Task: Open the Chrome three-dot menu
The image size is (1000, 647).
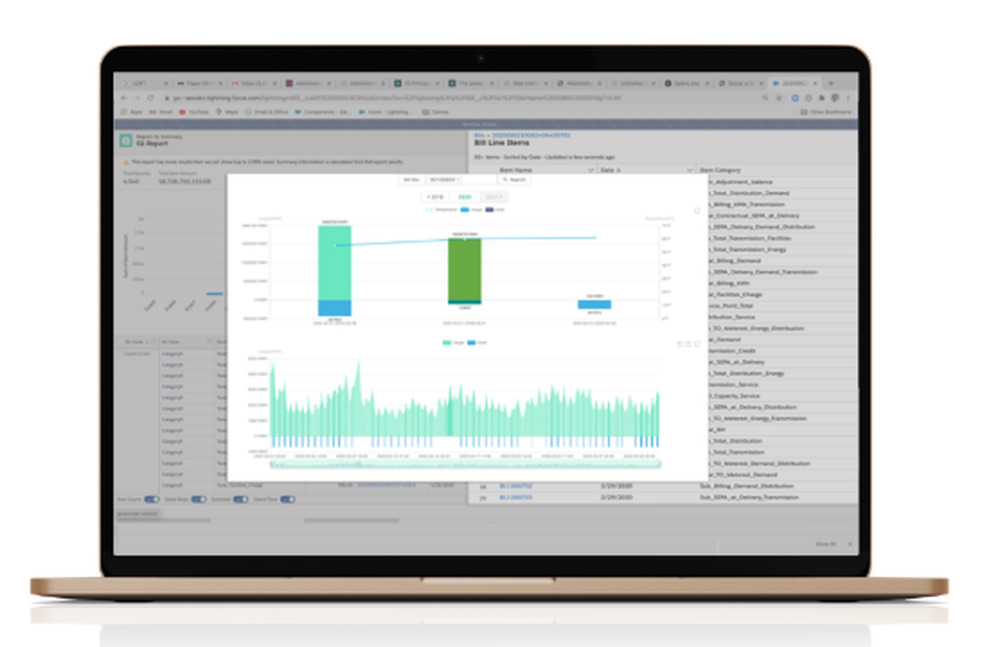Action: (x=848, y=98)
